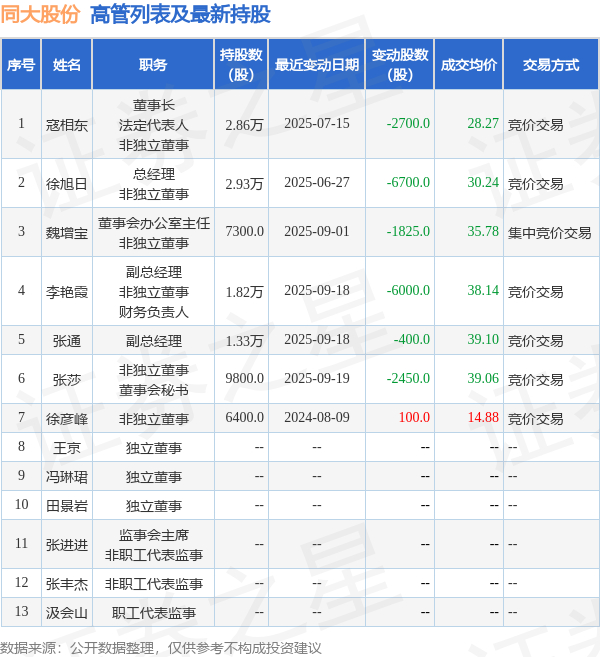
Task: Click the name 寇相东
Action: [x=67, y=124]
